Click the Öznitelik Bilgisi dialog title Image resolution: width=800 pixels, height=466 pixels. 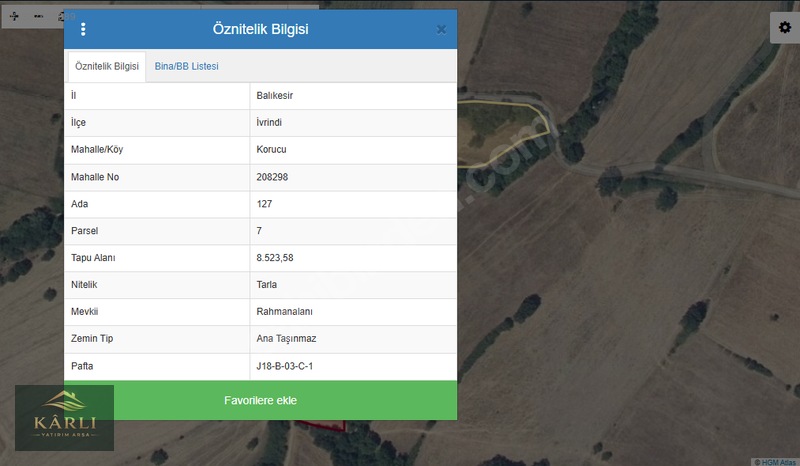click(260, 29)
